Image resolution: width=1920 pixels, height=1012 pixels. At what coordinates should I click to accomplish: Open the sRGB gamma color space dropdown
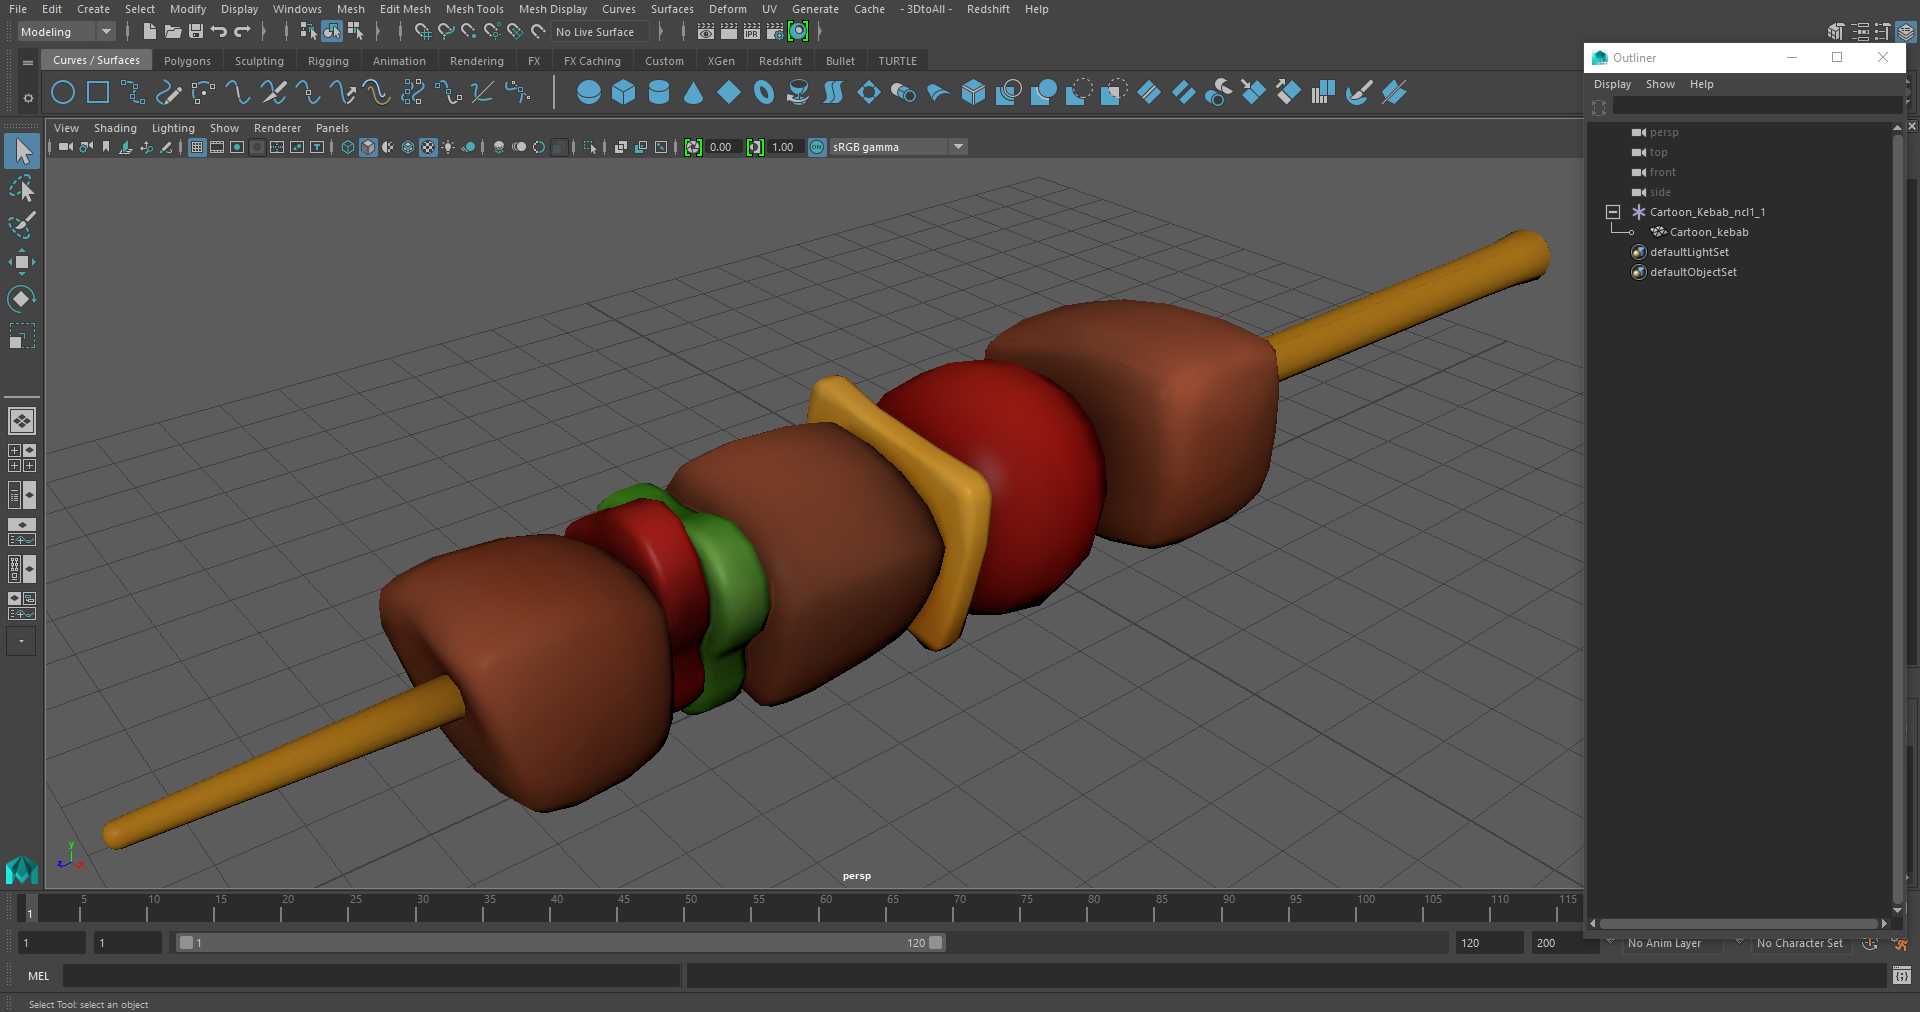click(x=898, y=147)
